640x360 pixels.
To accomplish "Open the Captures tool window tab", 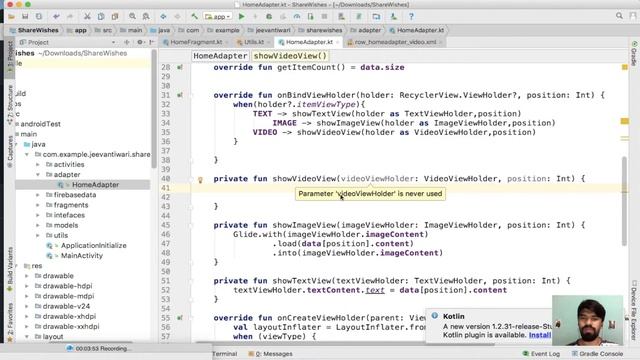I will point(10,152).
